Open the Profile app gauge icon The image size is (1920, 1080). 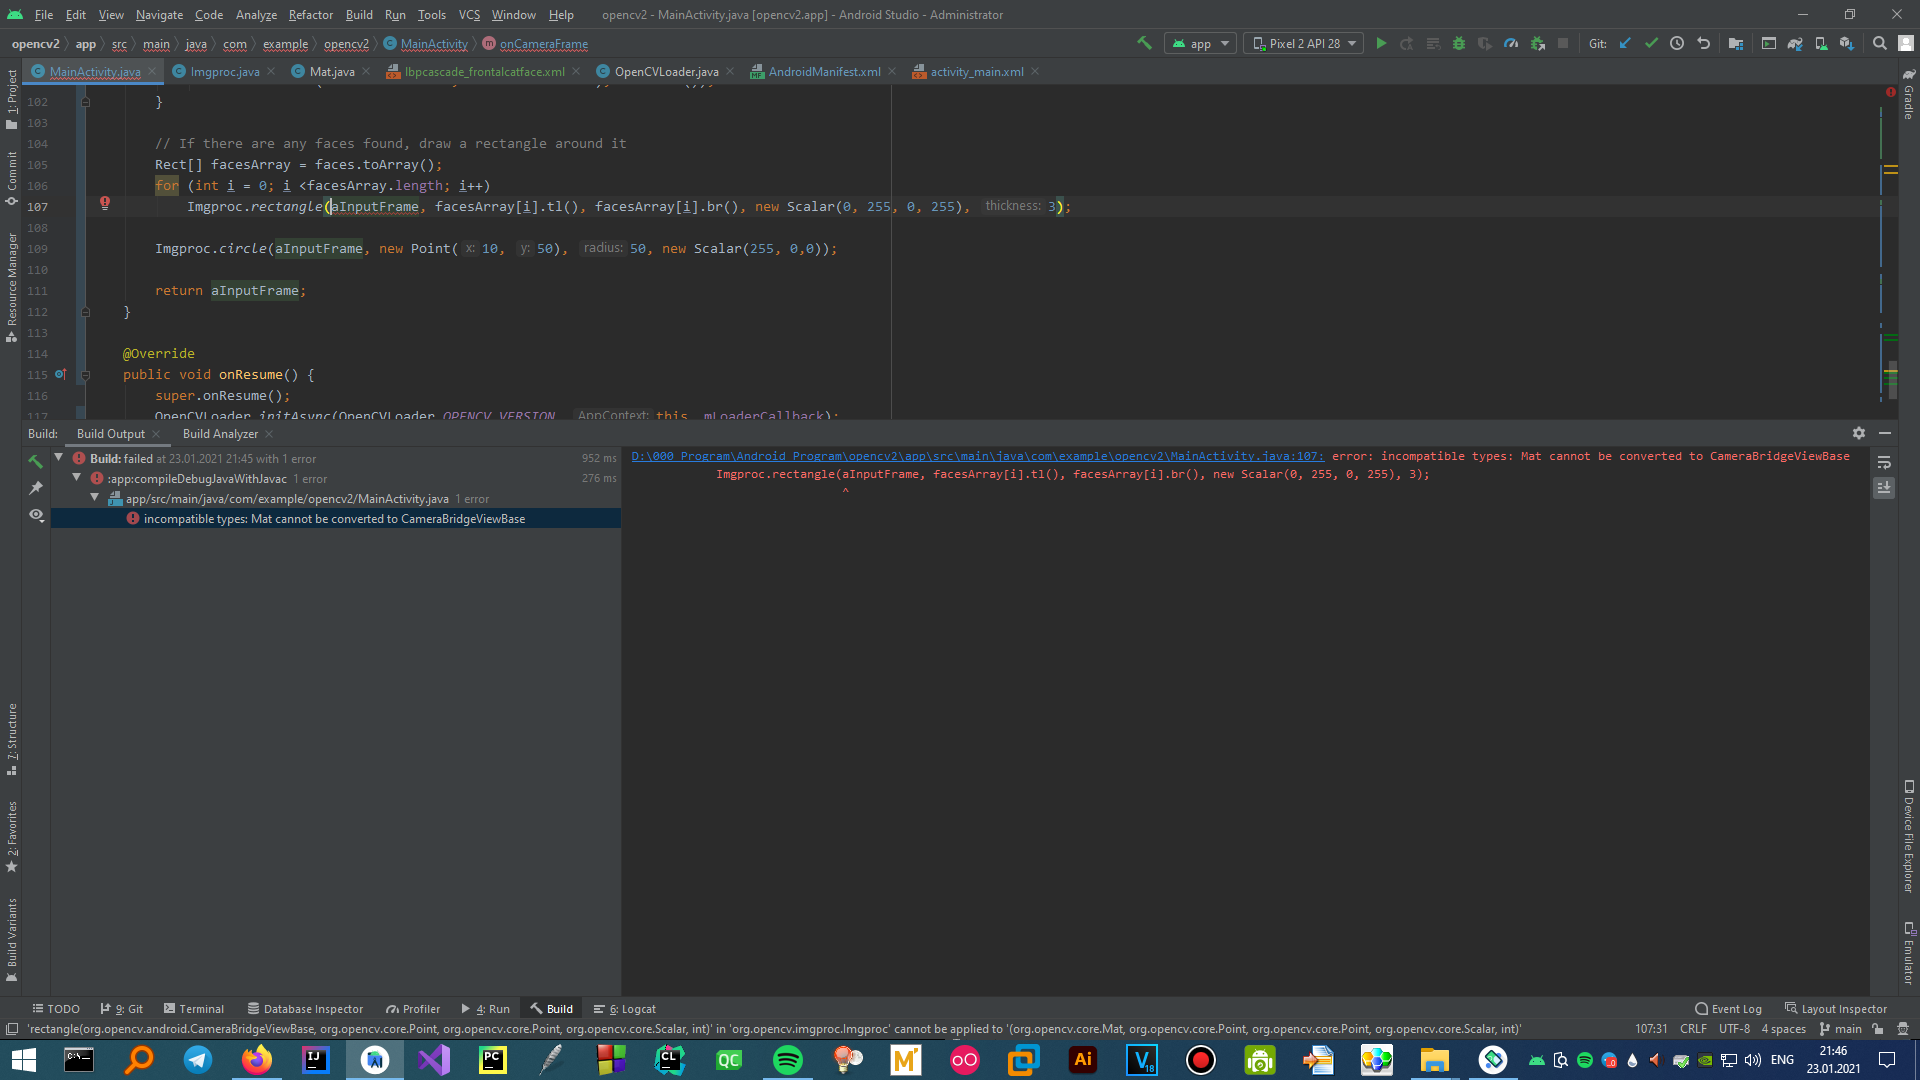coord(1511,43)
